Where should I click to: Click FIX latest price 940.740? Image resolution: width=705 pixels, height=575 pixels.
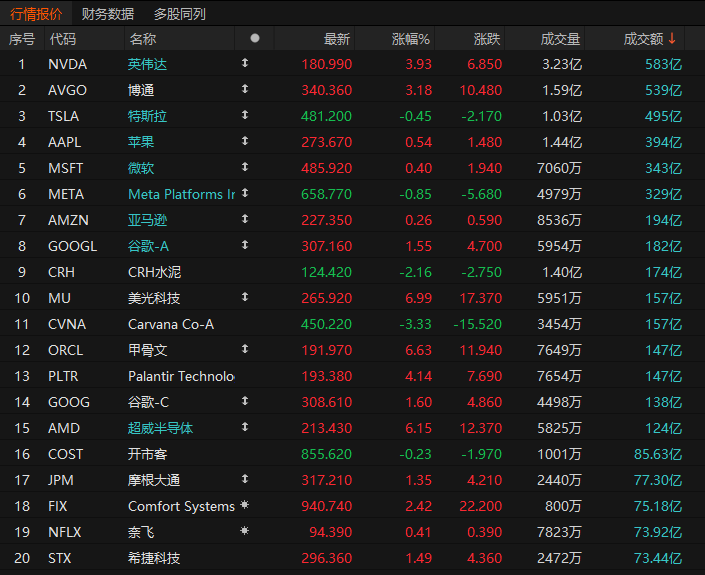coord(326,507)
